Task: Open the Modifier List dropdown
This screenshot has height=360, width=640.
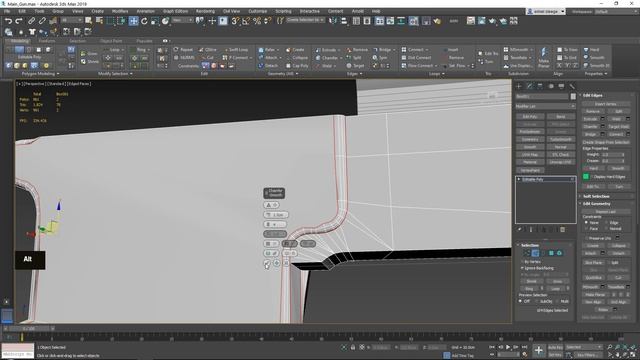Action: pos(545,107)
